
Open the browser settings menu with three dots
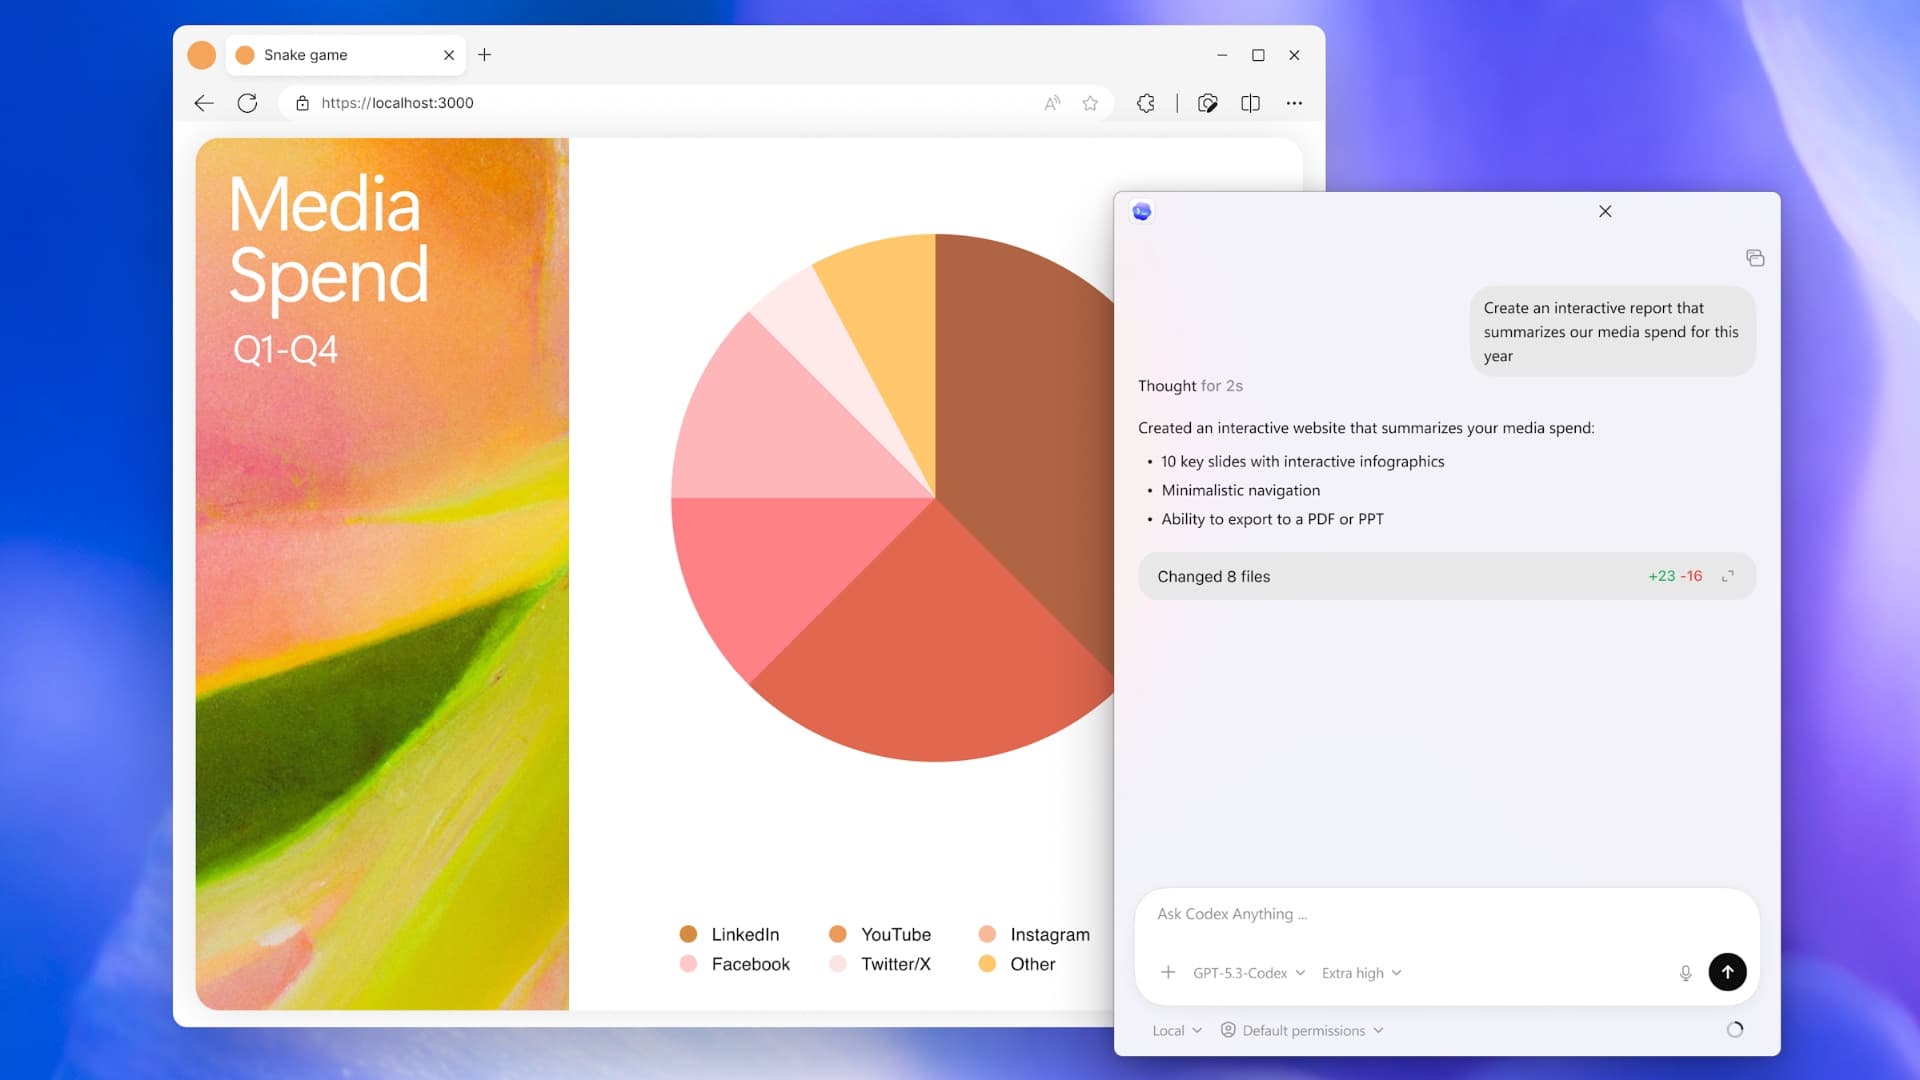coord(1295,103)
